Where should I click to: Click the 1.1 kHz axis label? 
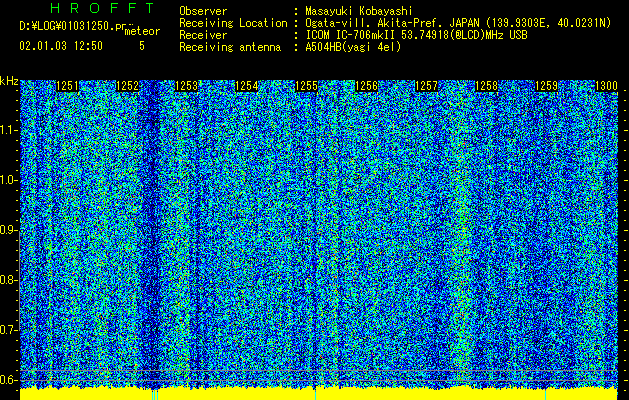click(8, 130)
